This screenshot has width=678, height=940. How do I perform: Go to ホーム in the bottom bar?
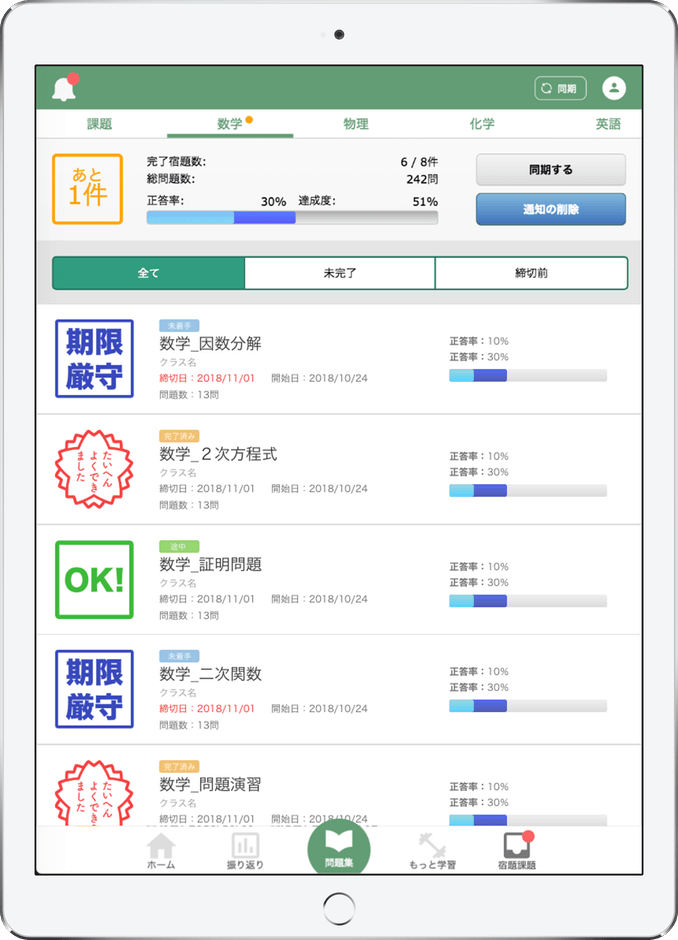(160, 850)
